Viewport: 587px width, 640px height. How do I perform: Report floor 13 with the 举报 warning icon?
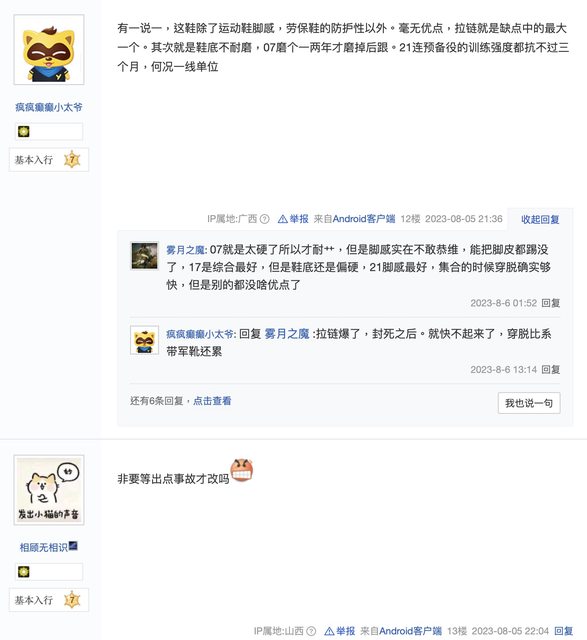pos(340,631)
